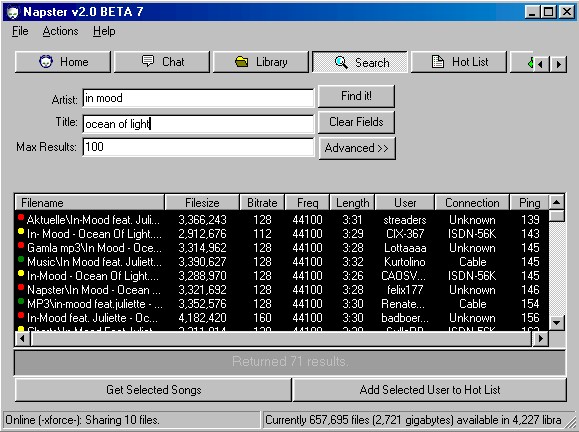Click the 'Online (-xforce-): Sharing 10 files.' status

(131, 420)
